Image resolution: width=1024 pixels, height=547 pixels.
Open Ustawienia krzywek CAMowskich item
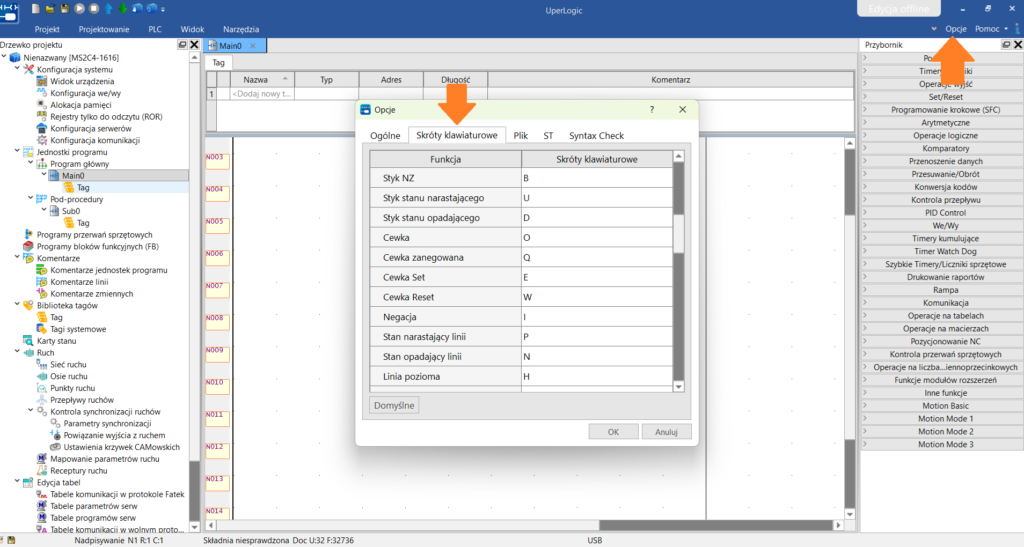point(121,447)
